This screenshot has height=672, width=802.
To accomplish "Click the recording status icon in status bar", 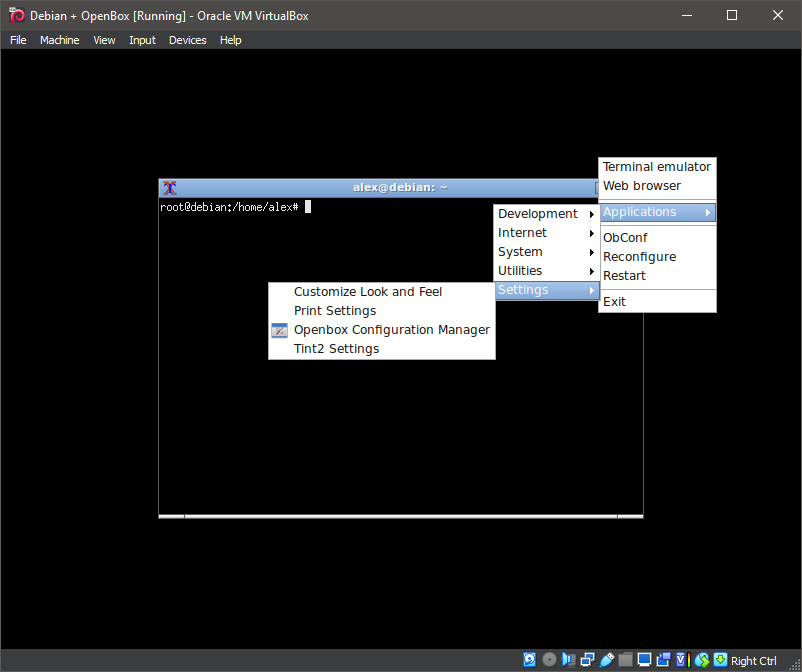I will click(x=662, y=659).
